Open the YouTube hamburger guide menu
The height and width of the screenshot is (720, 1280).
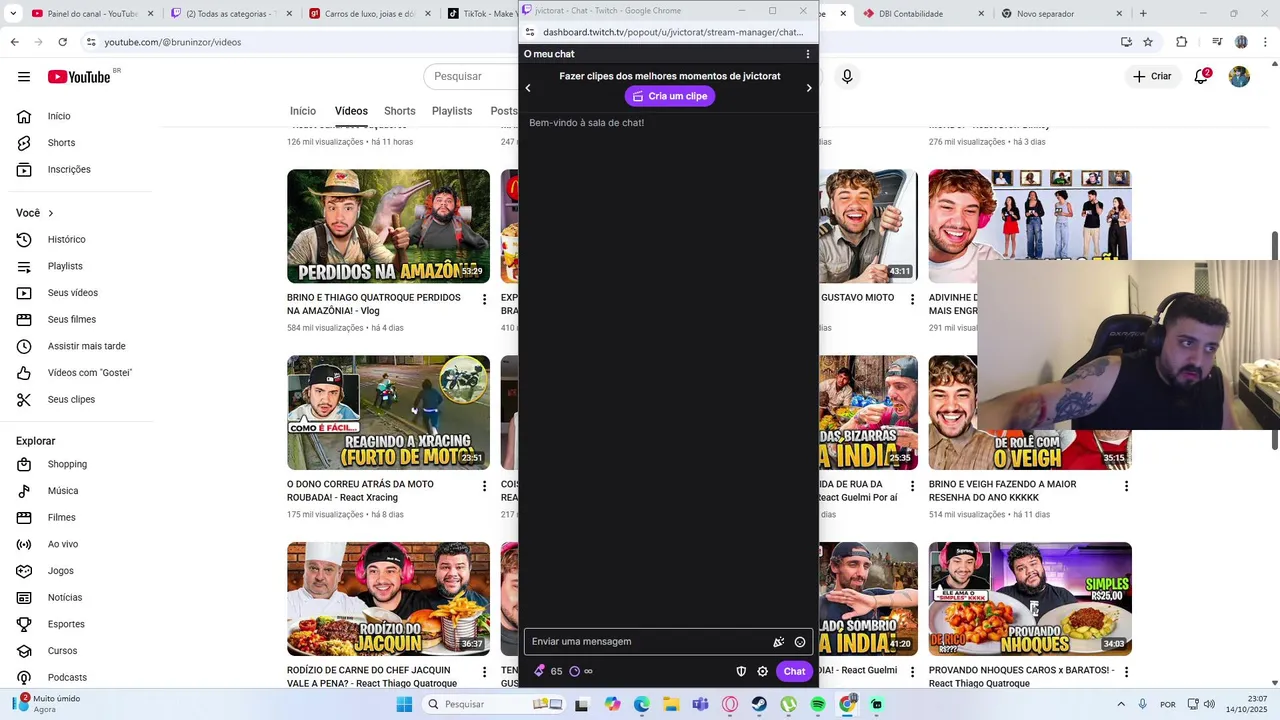[x=24, y=77]
